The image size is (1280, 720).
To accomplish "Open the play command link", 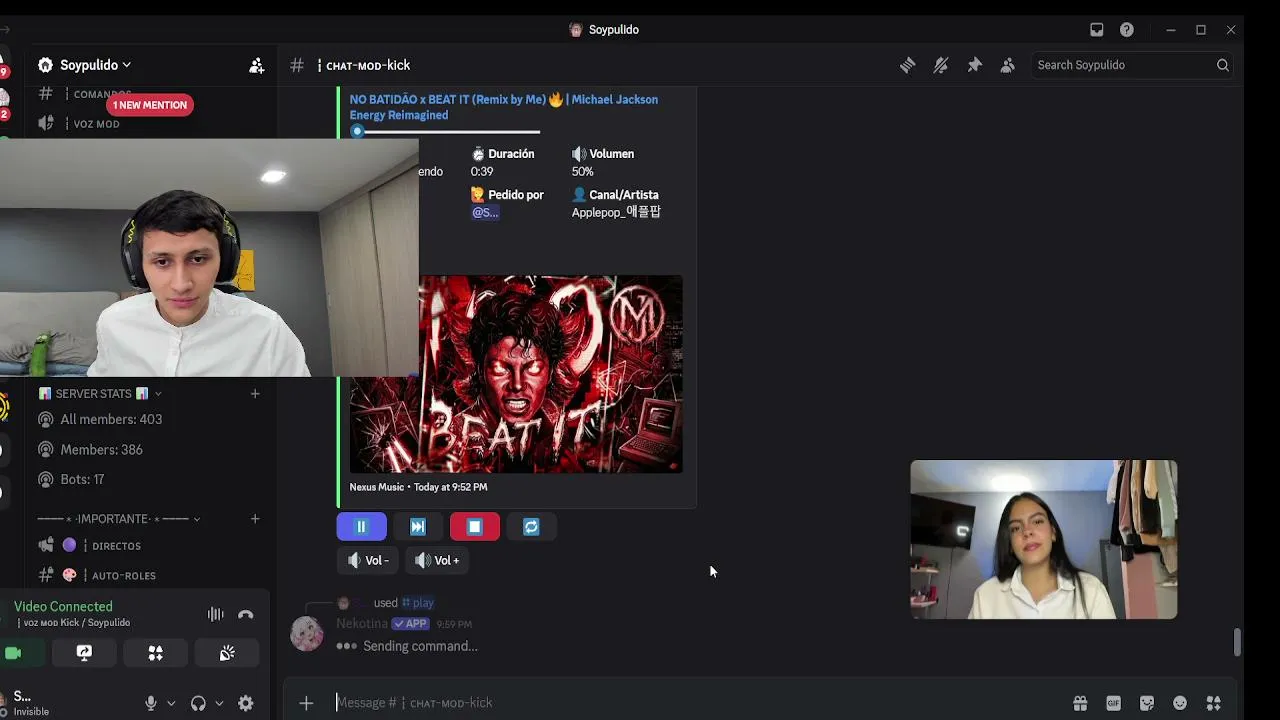I will [x=418, y=603].
